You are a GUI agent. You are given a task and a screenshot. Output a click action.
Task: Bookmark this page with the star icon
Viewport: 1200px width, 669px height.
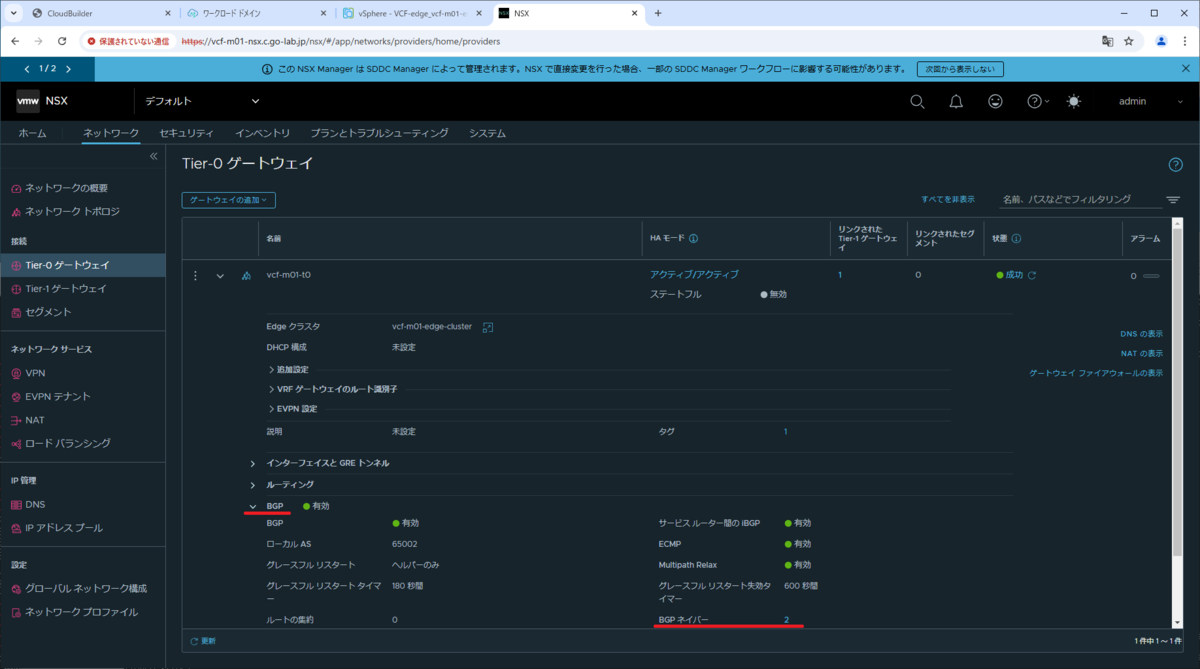(x=1129, y=41)
